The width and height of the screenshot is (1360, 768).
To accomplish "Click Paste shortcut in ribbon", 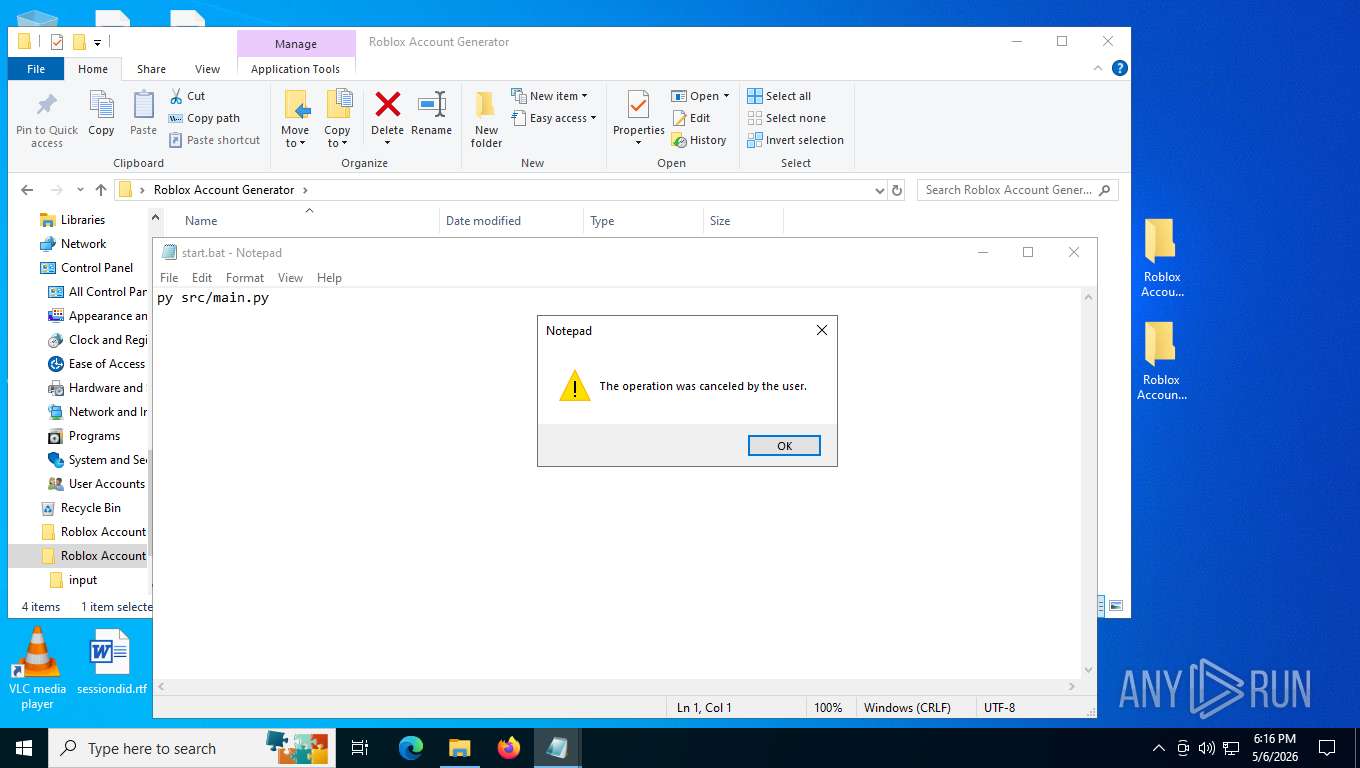I will pos(214,140).
